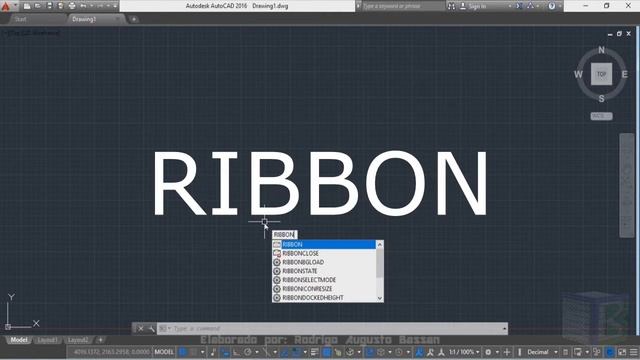
Task: Toggle Clean Screen icon in status bar
Action: tap(622, 352)
